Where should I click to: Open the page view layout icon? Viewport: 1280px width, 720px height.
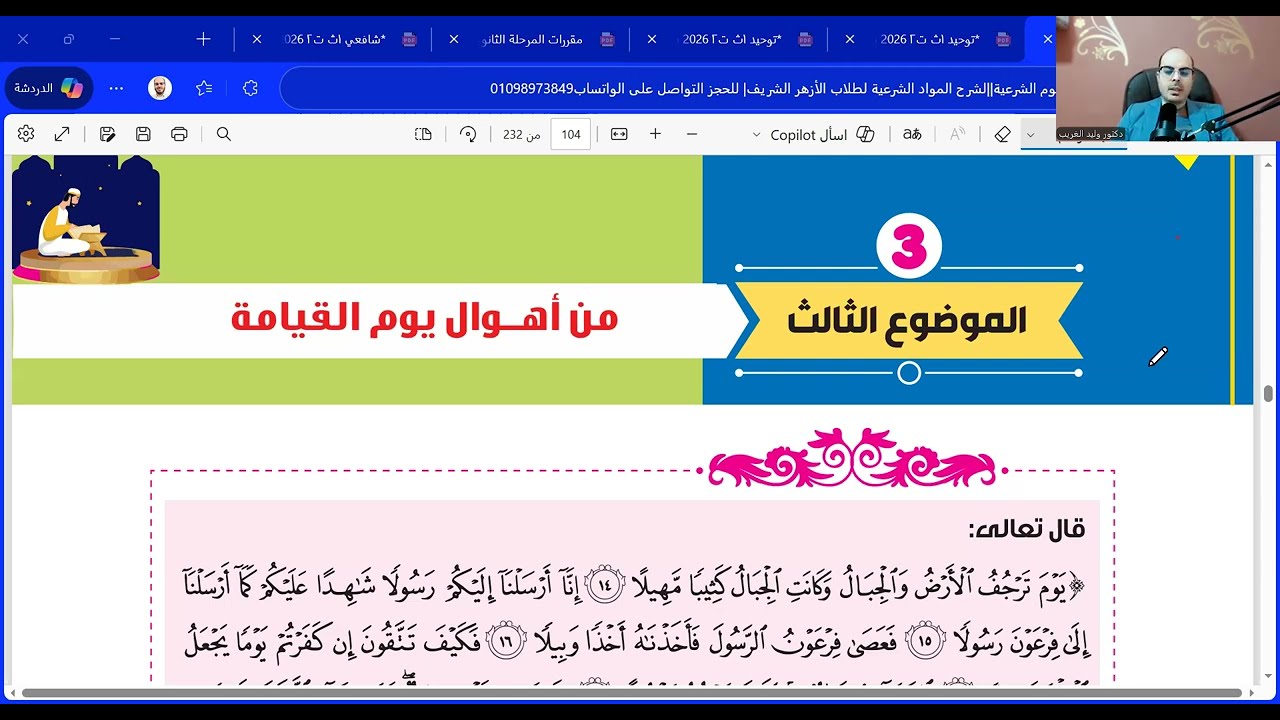tap(423, 134)
